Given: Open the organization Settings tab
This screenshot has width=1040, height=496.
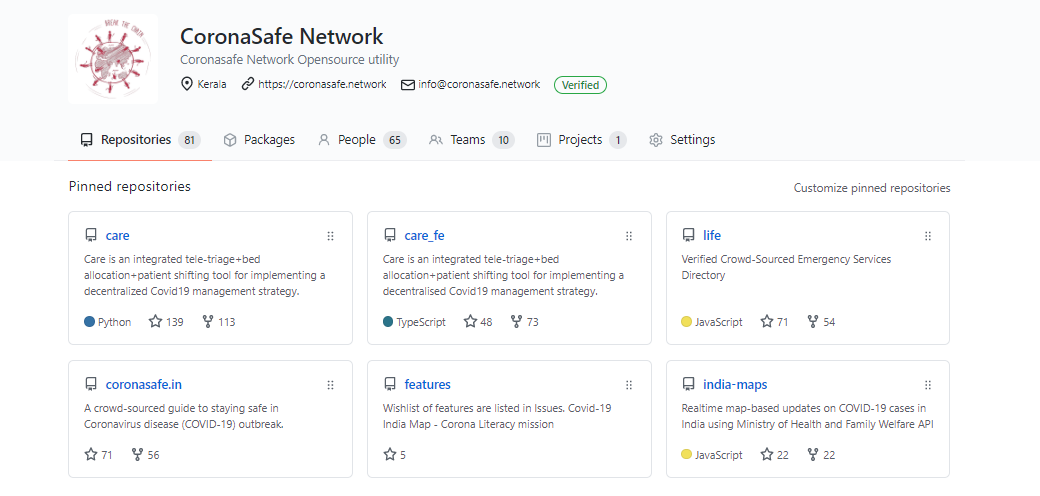Looking at the screenshot, I should (x=682, y=140).
